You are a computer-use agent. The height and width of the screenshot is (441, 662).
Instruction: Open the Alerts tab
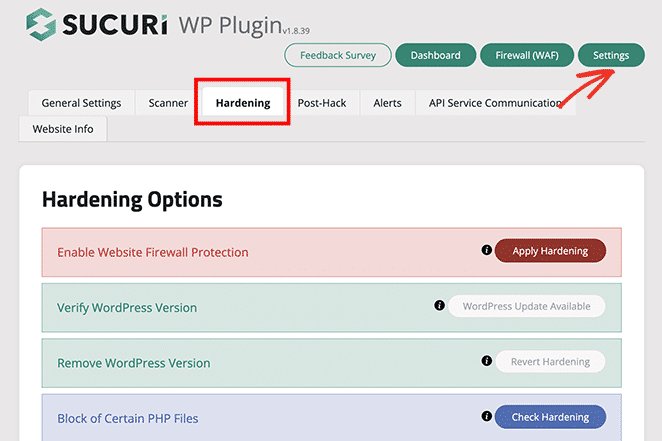[387, 103]
